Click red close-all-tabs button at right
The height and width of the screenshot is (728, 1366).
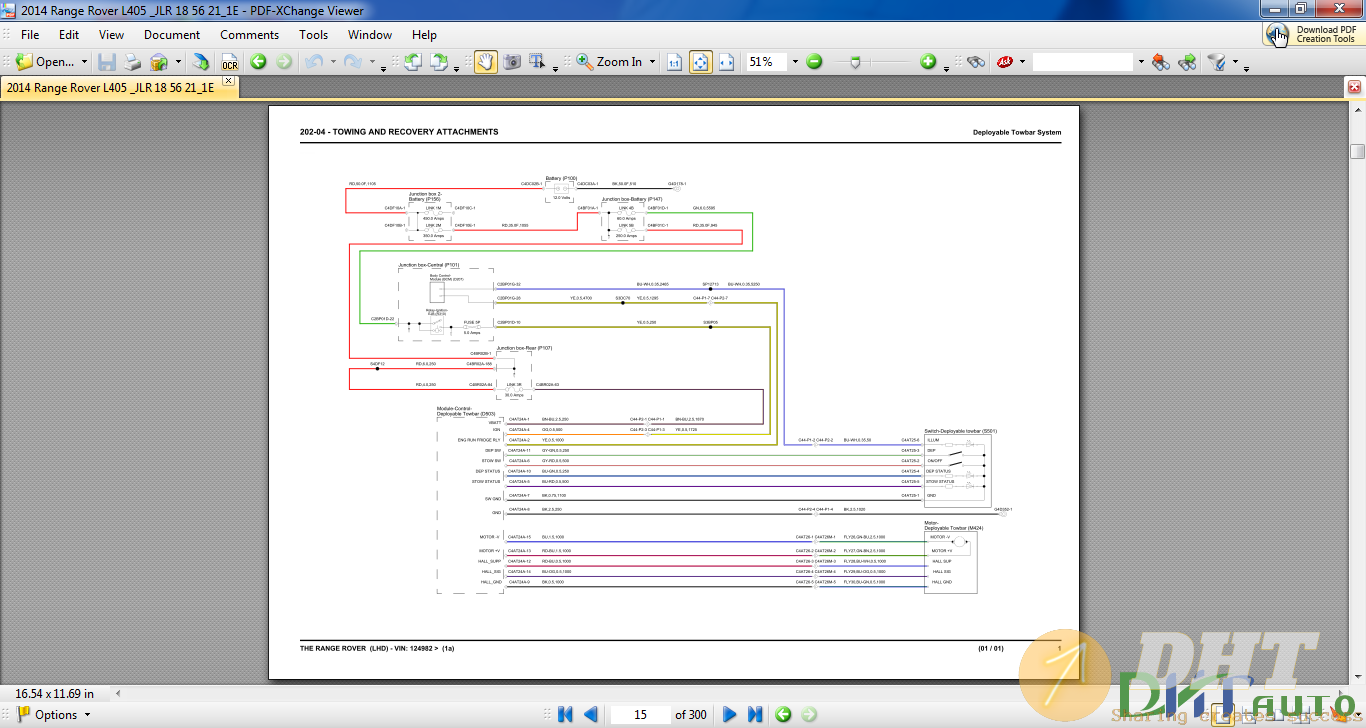pos(1355,87)
